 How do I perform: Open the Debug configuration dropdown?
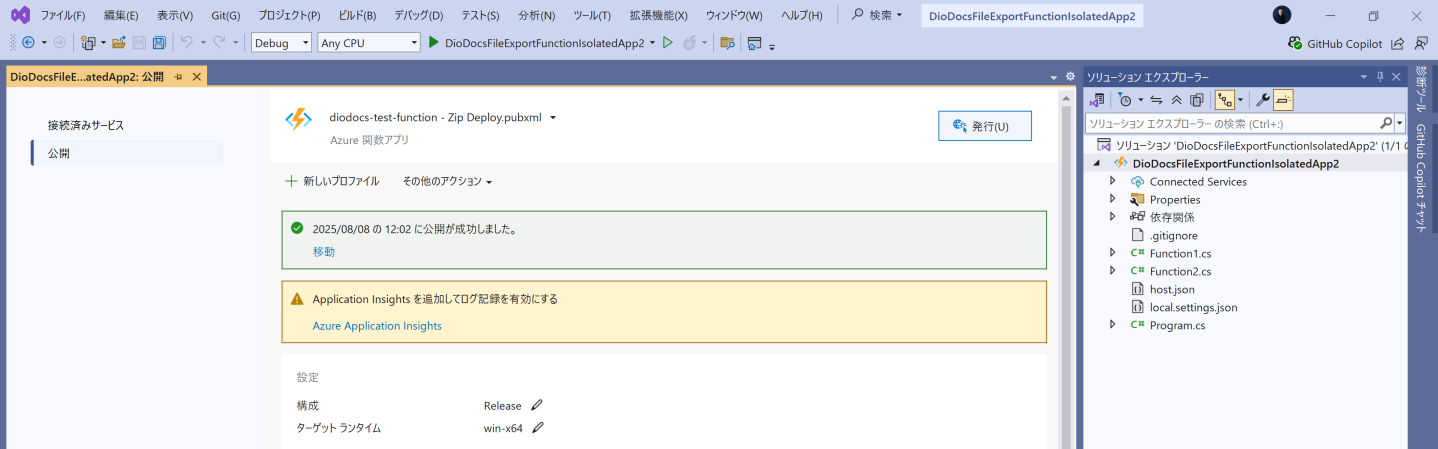coord(280,43)
